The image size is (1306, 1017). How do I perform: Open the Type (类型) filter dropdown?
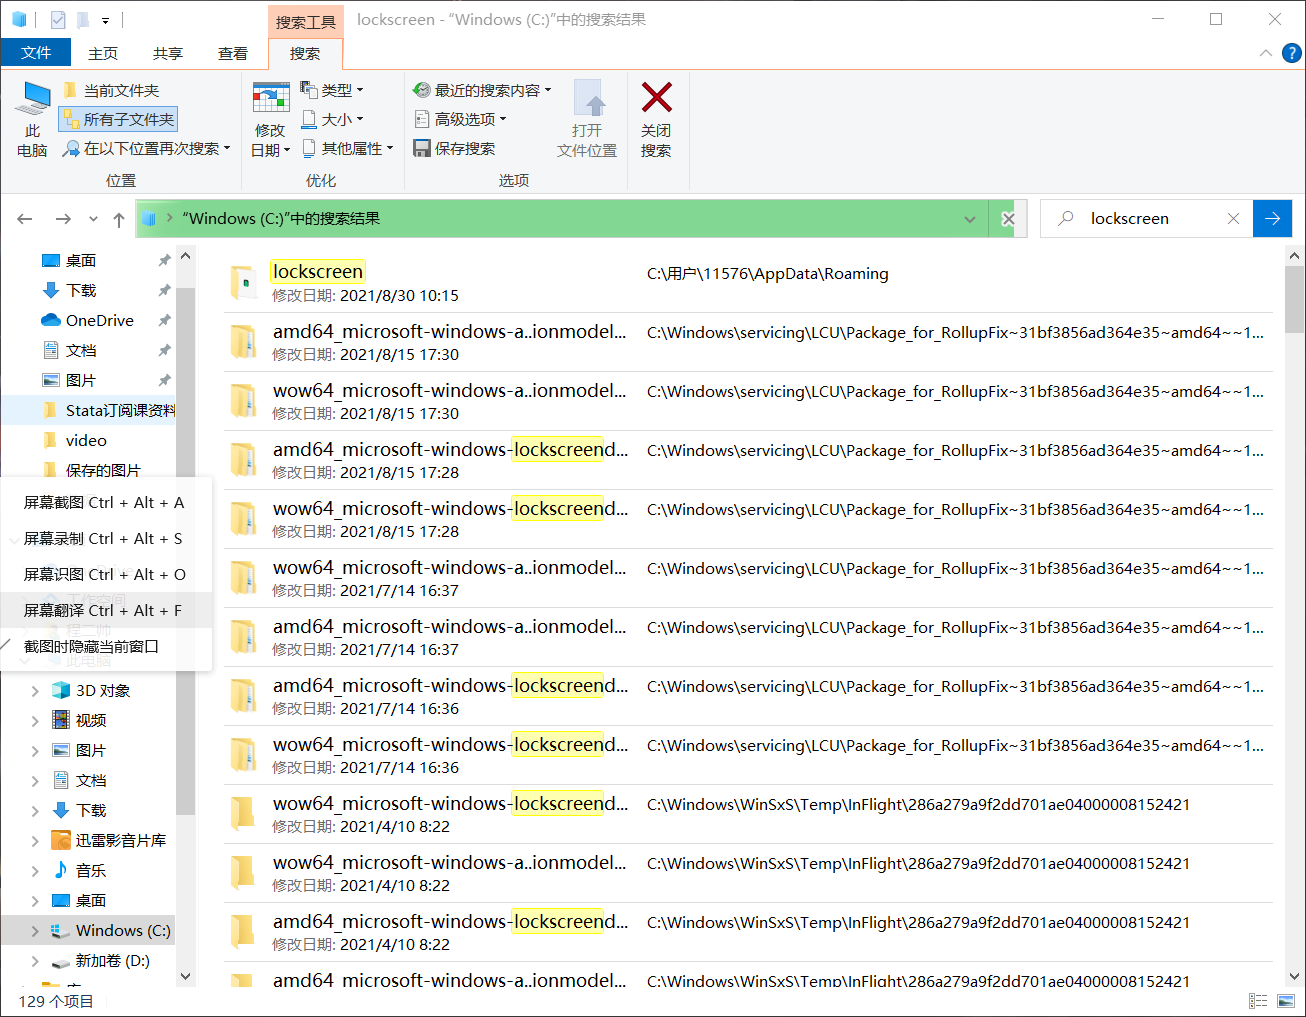click(333, 90)
